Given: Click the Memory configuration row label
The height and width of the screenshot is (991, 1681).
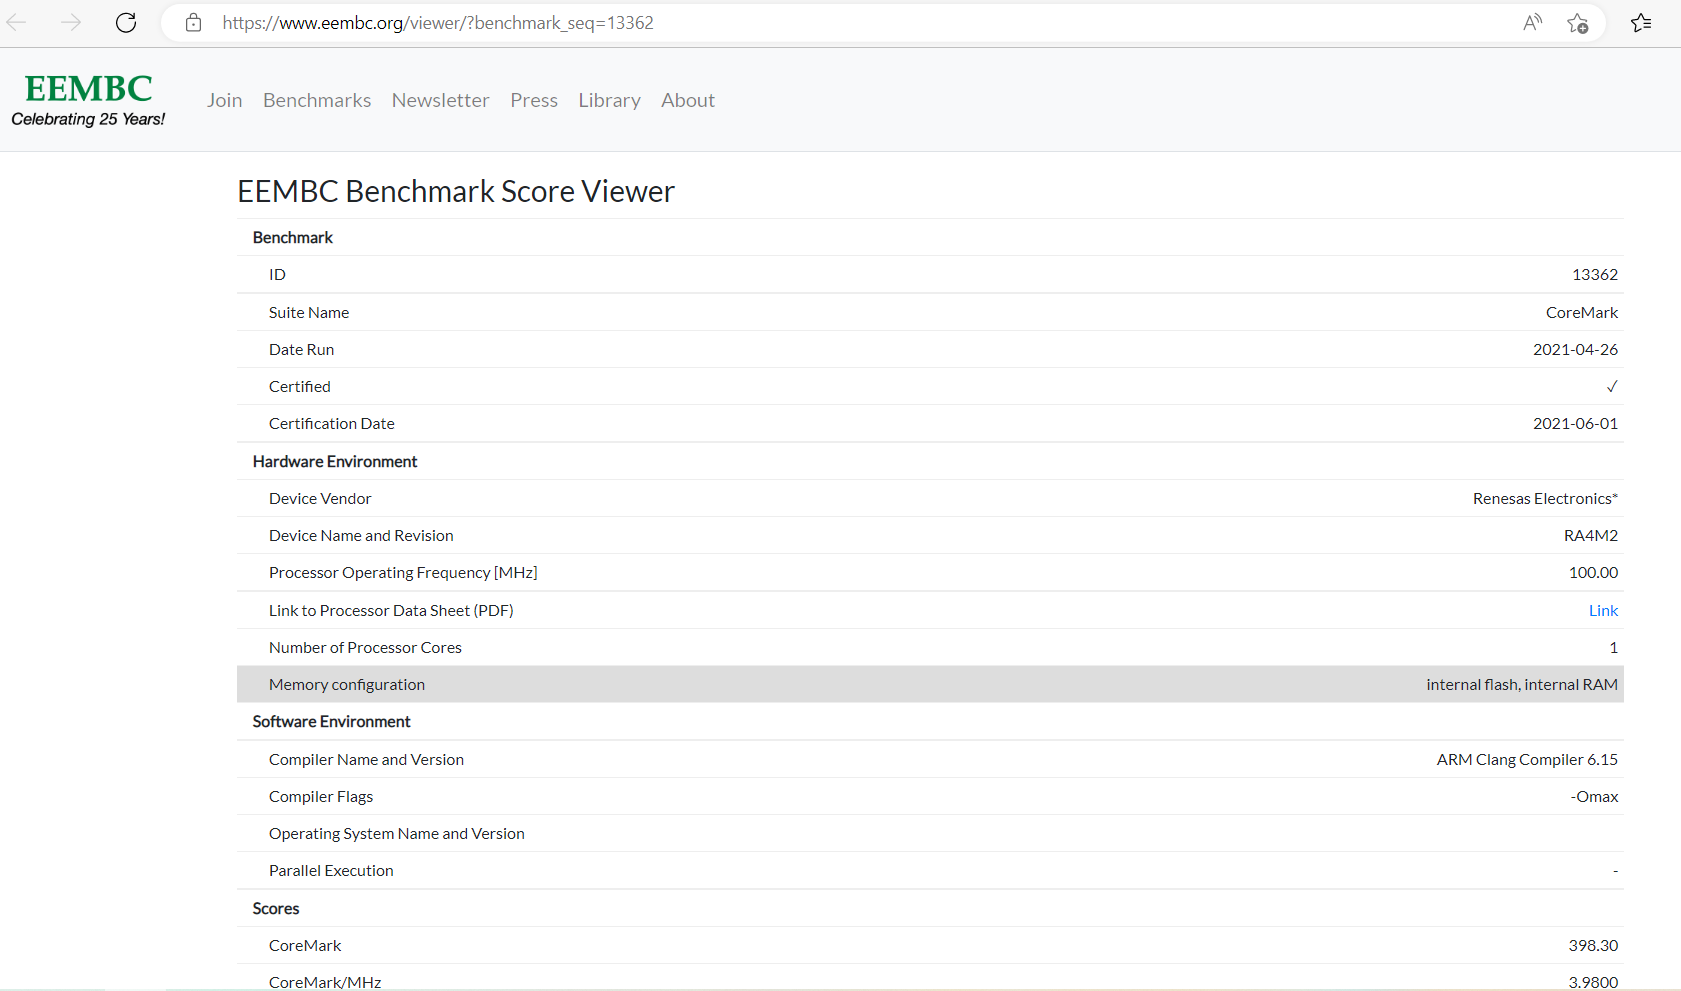Looking at the screenshot, I should coord(347,684).
